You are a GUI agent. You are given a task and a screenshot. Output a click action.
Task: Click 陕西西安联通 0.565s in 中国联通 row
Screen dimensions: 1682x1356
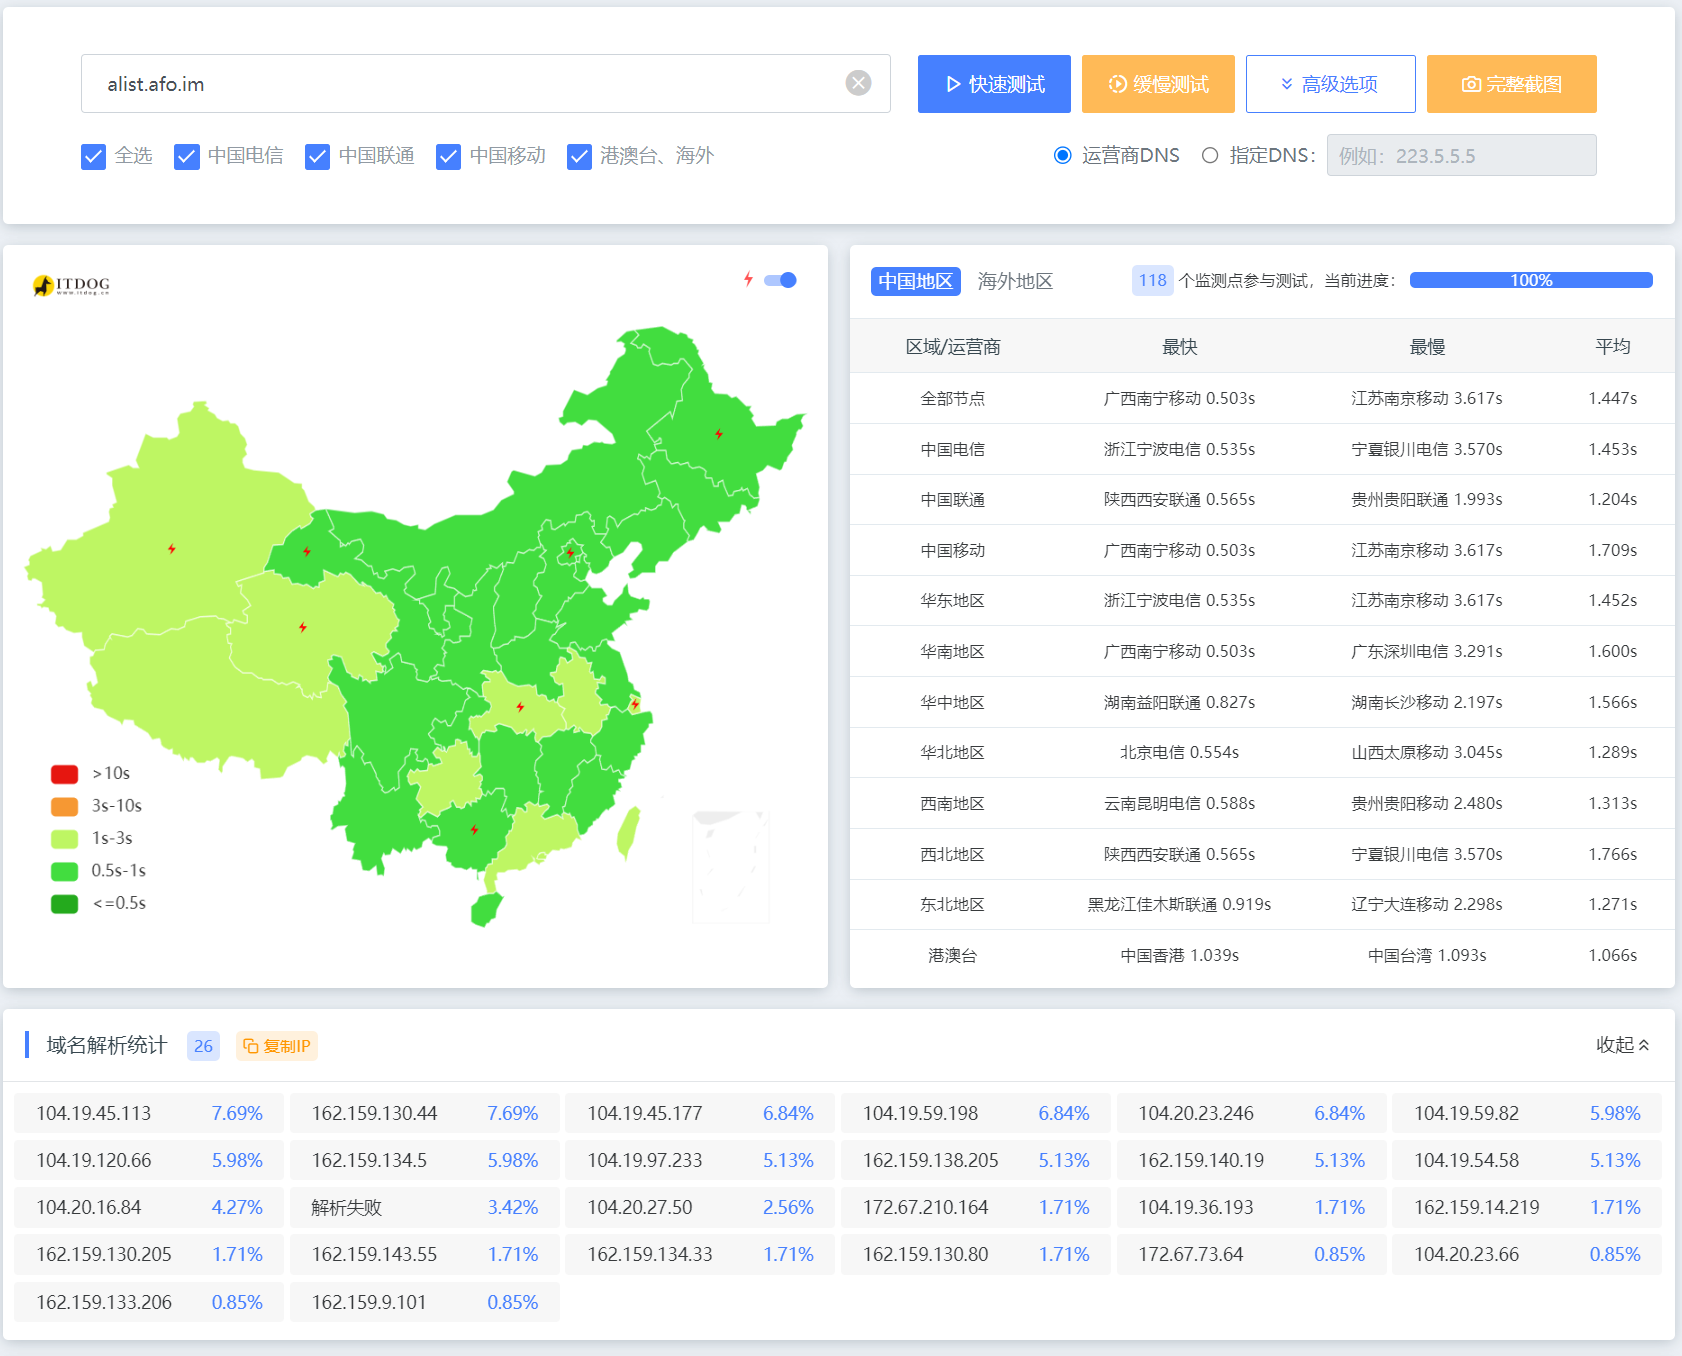[x=1179, y=499]
